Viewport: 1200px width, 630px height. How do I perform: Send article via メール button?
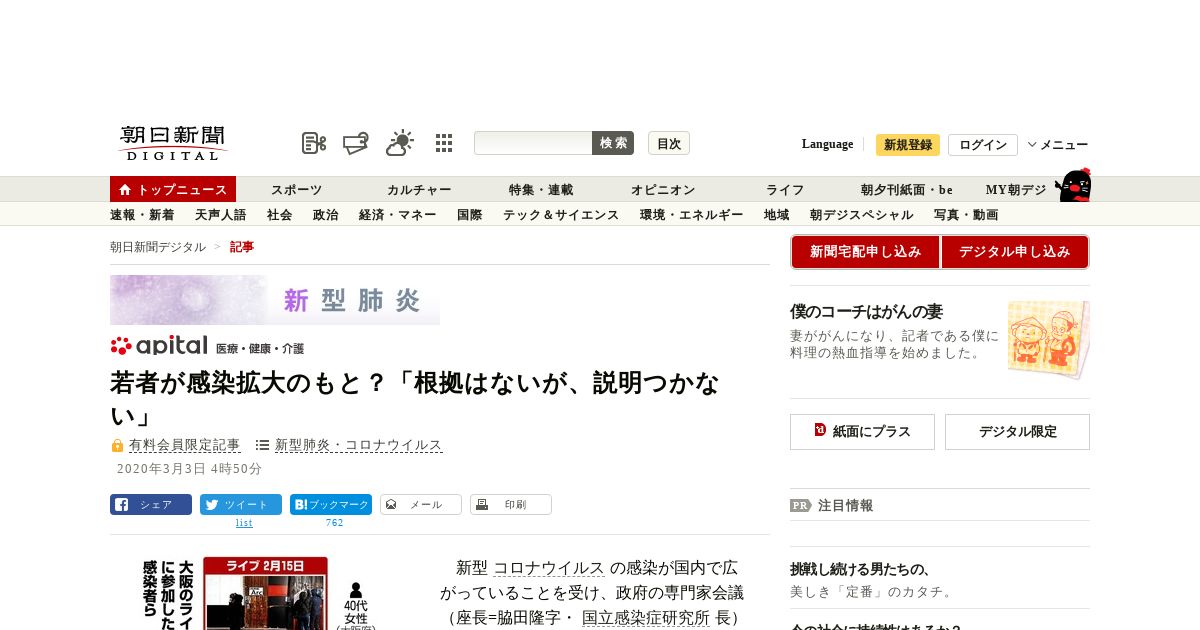pos(421,505)
